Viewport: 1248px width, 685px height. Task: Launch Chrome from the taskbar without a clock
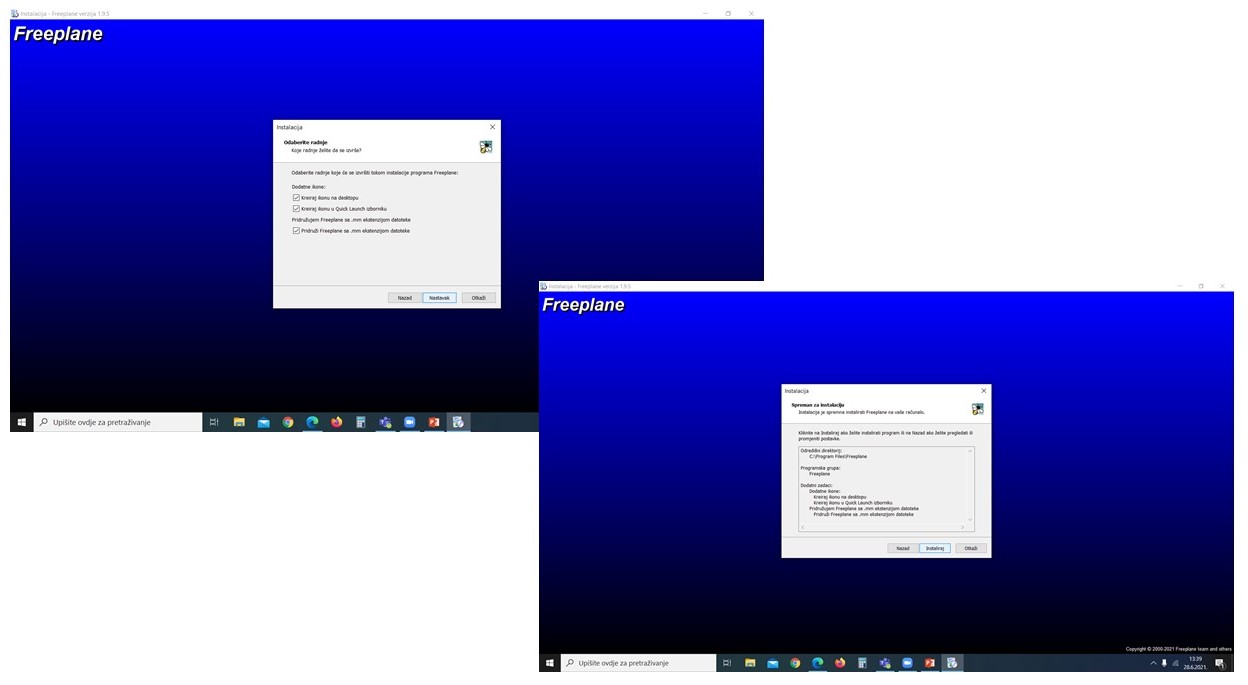coord(288,422)
